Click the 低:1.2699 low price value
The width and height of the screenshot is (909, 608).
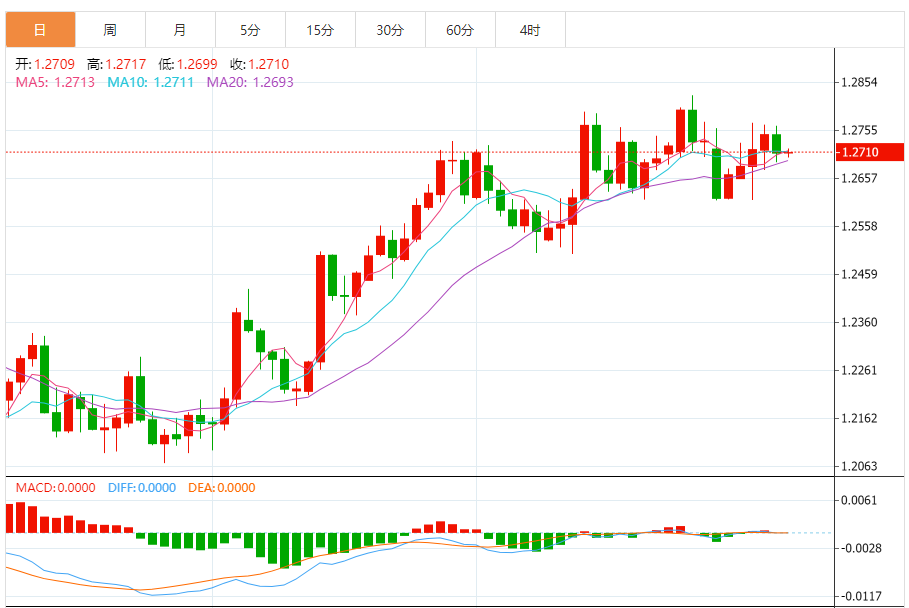188,64
